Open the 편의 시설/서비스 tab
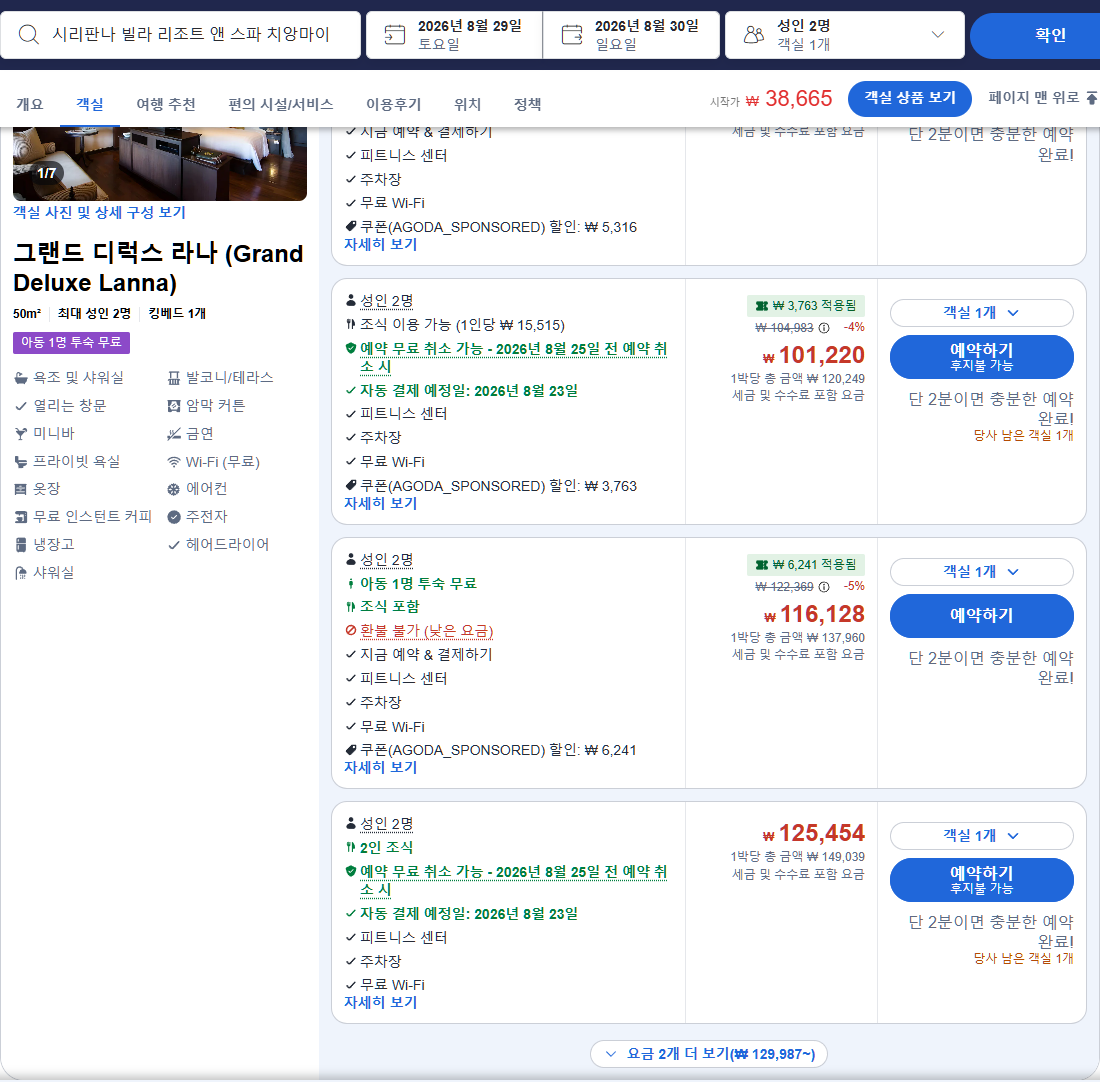Viewport: 1100px width, 1082px height. 281,105
